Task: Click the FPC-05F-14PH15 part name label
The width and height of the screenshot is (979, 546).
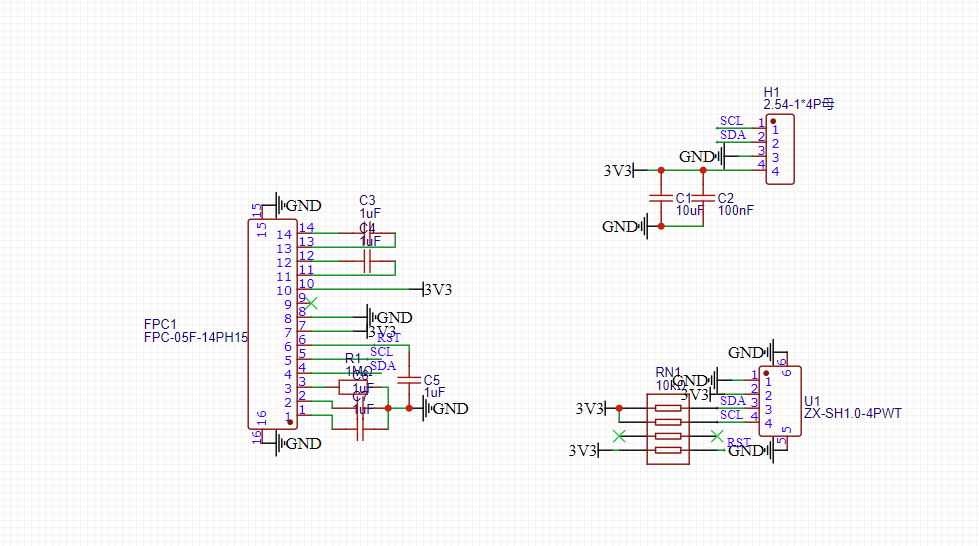Action: (x=195, y=338)
